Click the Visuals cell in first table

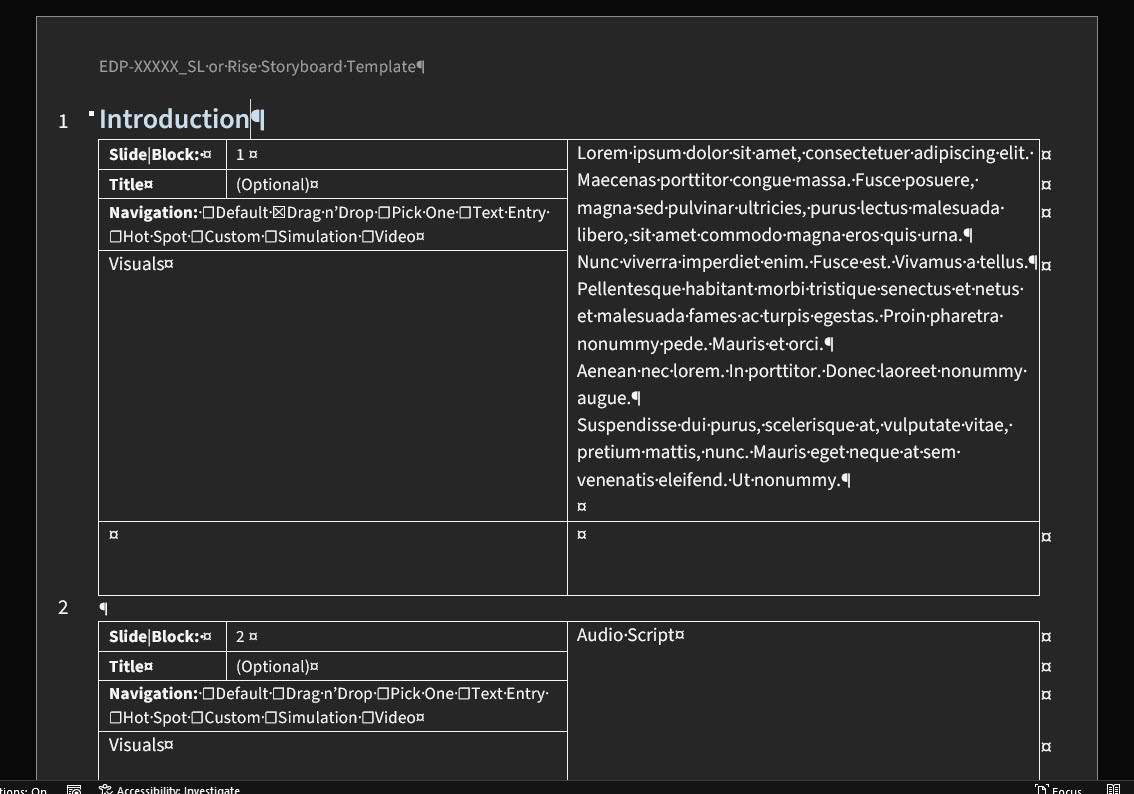click(x=333, y=385)
